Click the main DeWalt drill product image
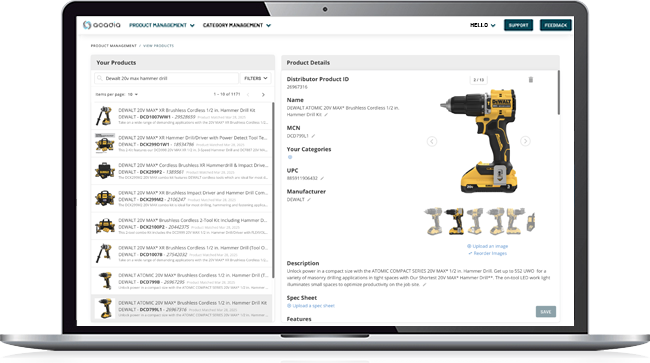Image resolution: width=650 pixels, height=363 pixels. (x=480, y=141)
